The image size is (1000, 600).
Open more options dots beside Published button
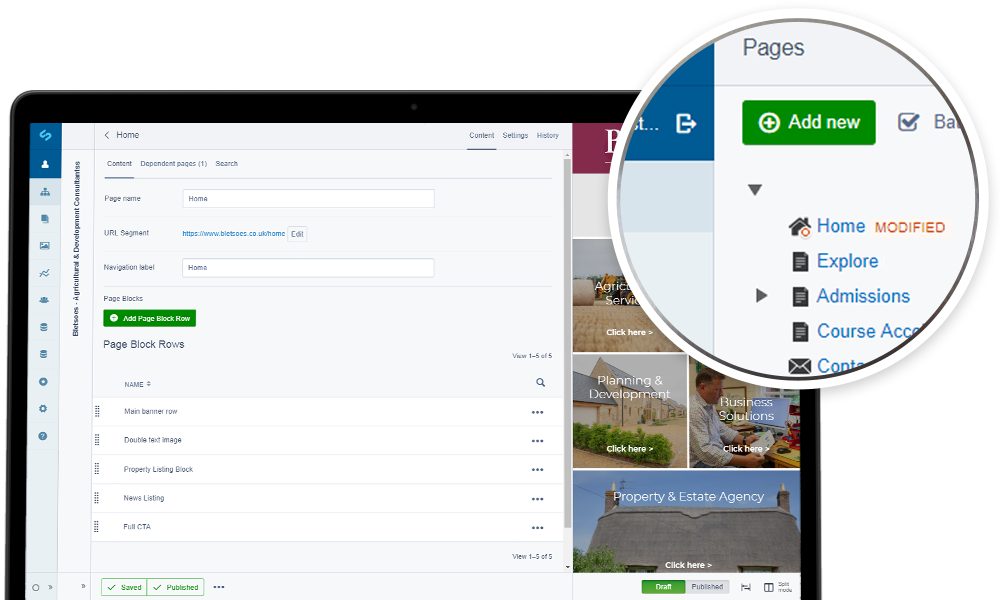pos(219,587)
